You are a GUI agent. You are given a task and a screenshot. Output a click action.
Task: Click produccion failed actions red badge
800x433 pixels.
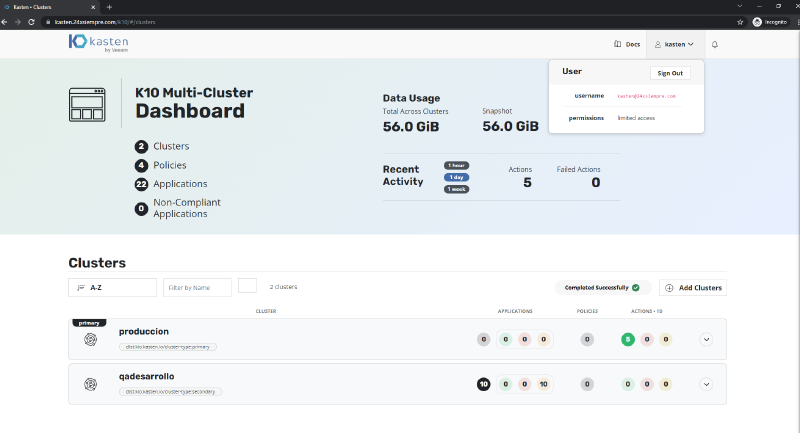click(x=647, y=339)
